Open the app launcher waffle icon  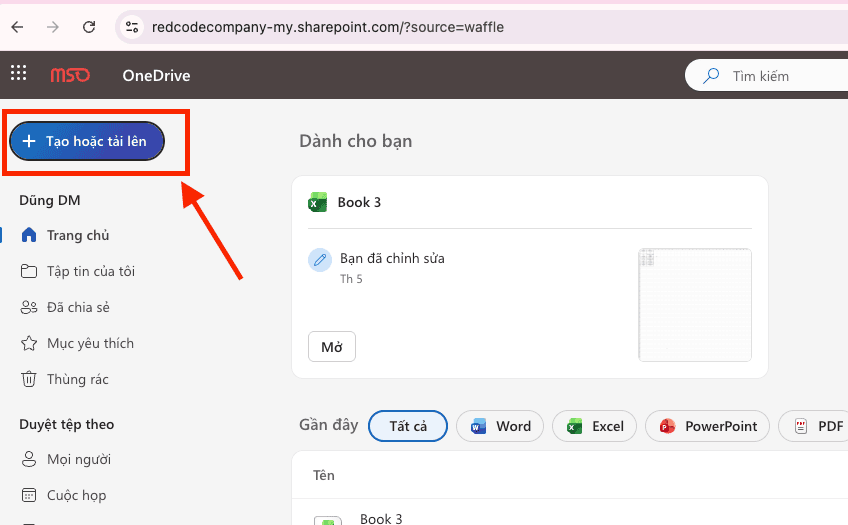(18, 72)
